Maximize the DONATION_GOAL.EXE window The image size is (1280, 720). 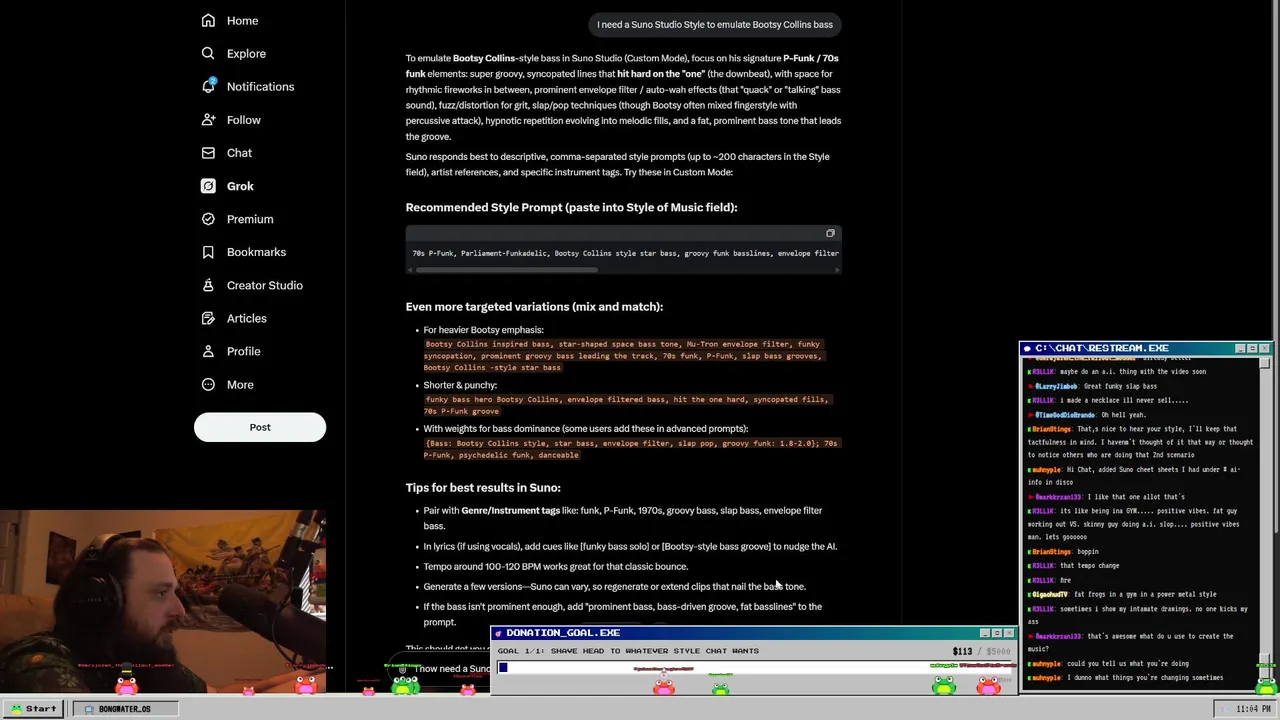tap(996, 633)
